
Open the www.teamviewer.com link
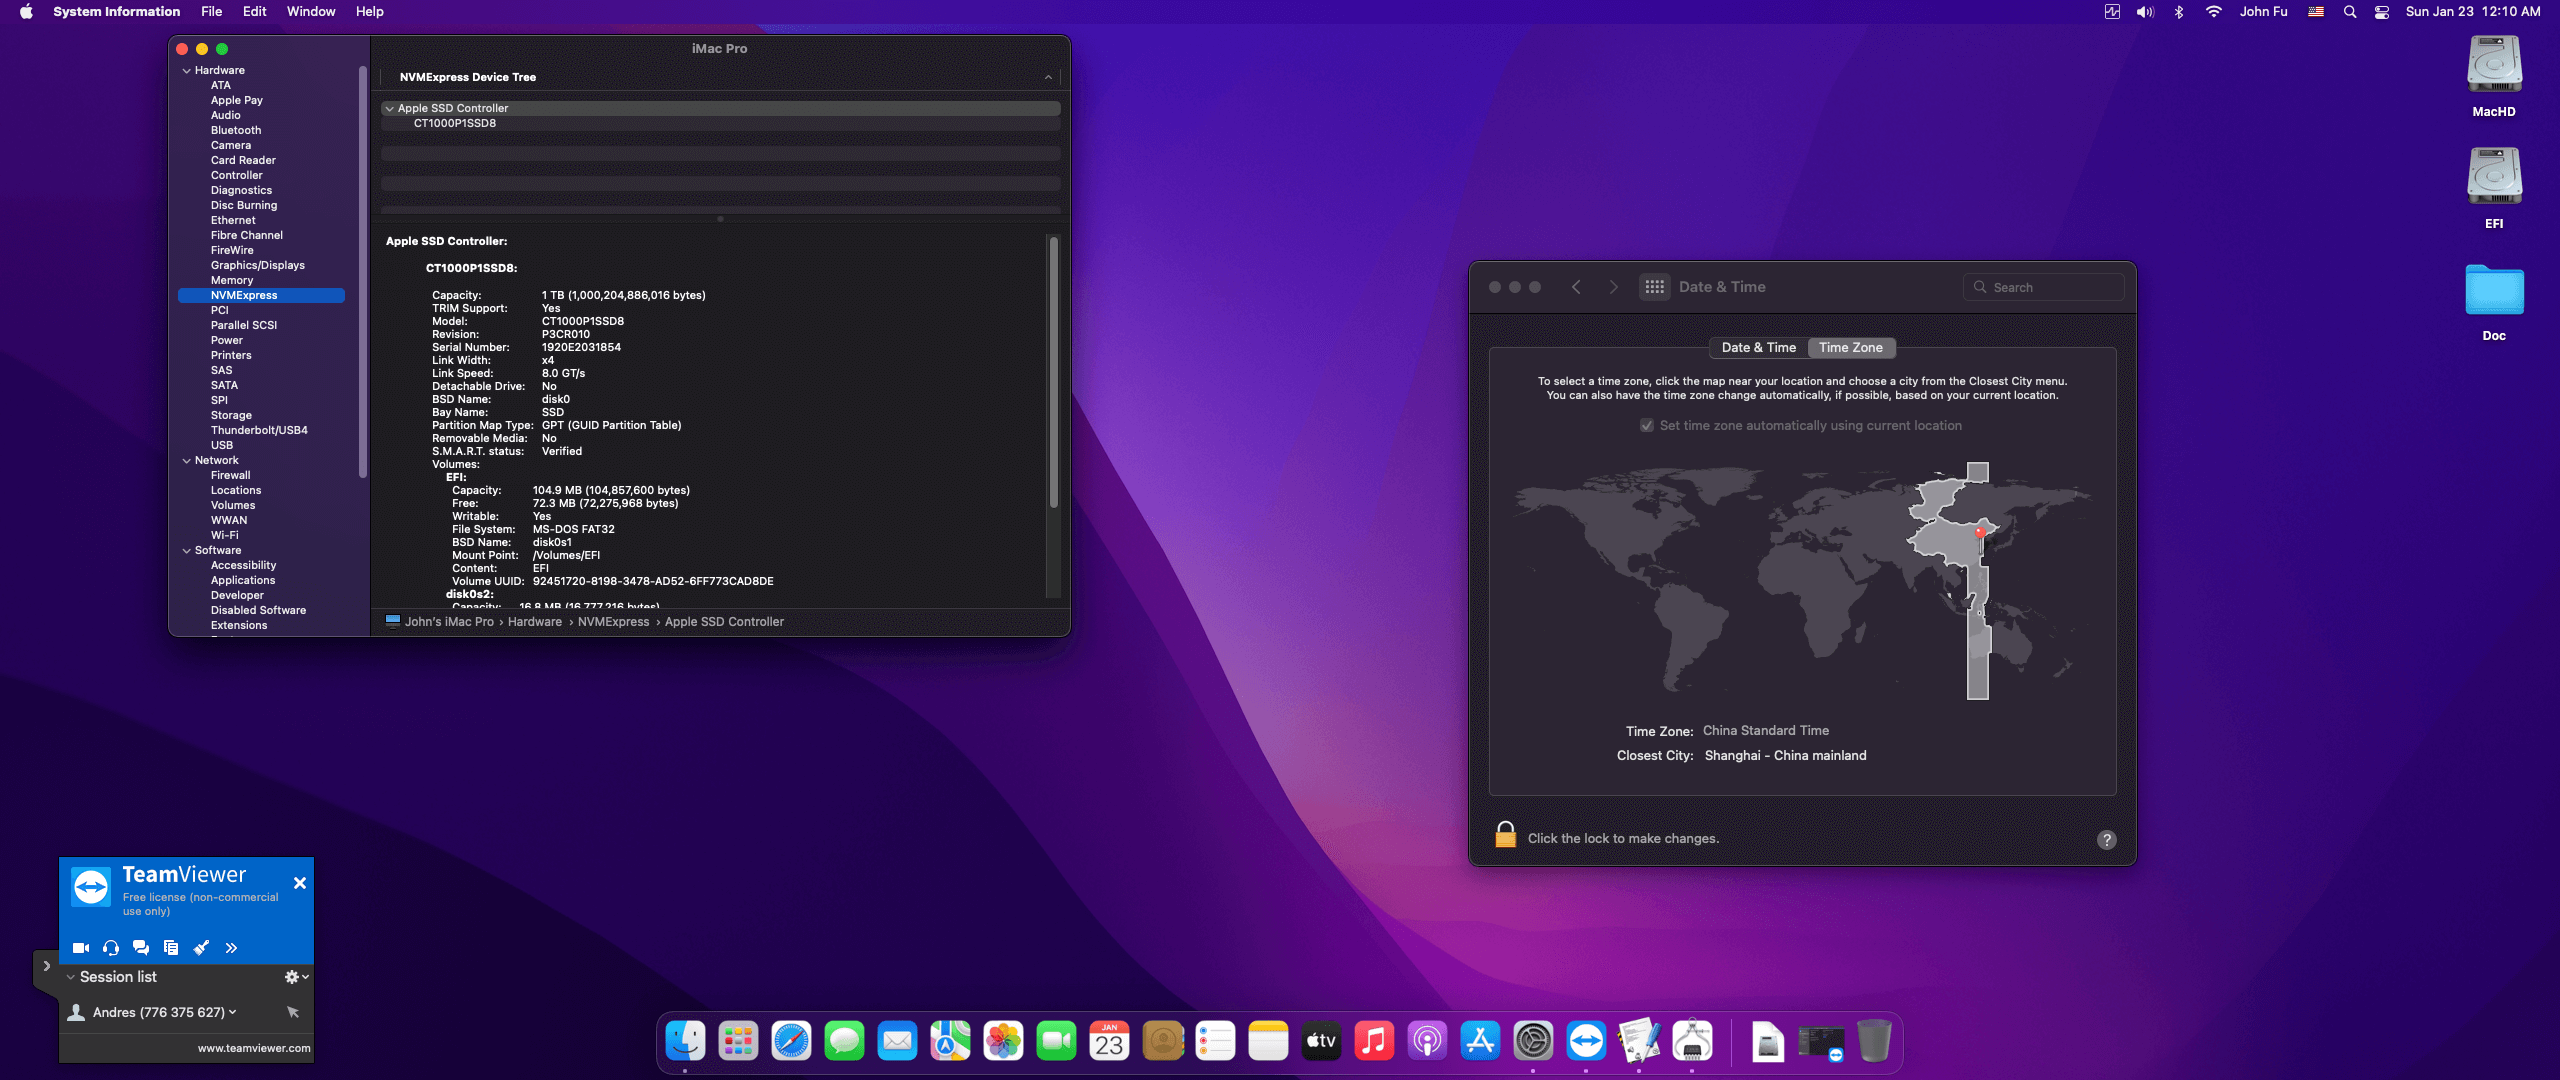click(254, 1048)
